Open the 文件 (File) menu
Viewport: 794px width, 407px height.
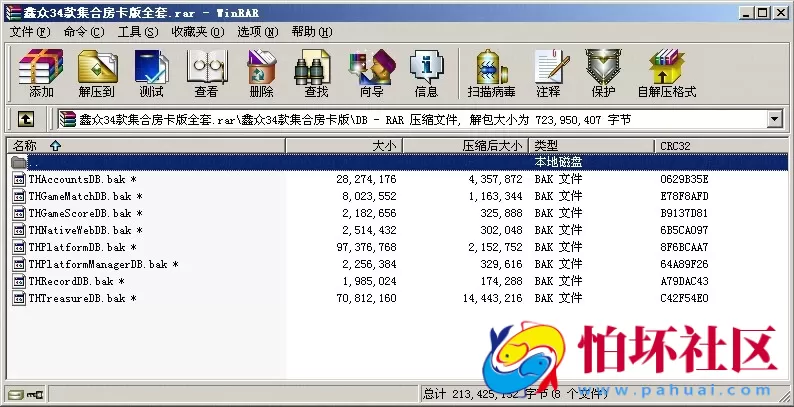click(x=30, y=32)
